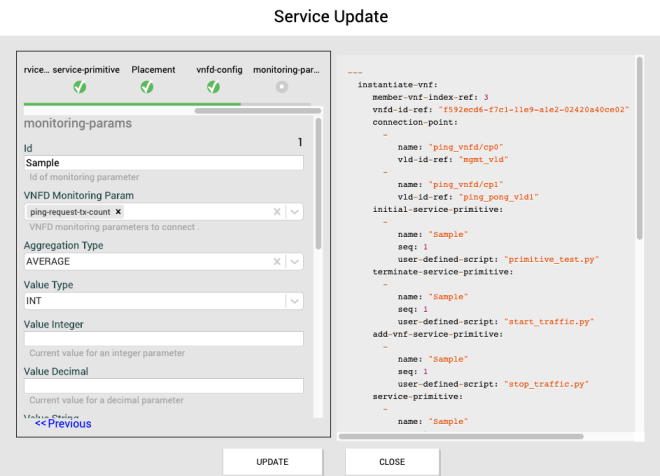The width and height of the screenshot is (660, 476).
Task: Clear the VNFD Monitoring Param selection
Action: click(x=277, y=212)
